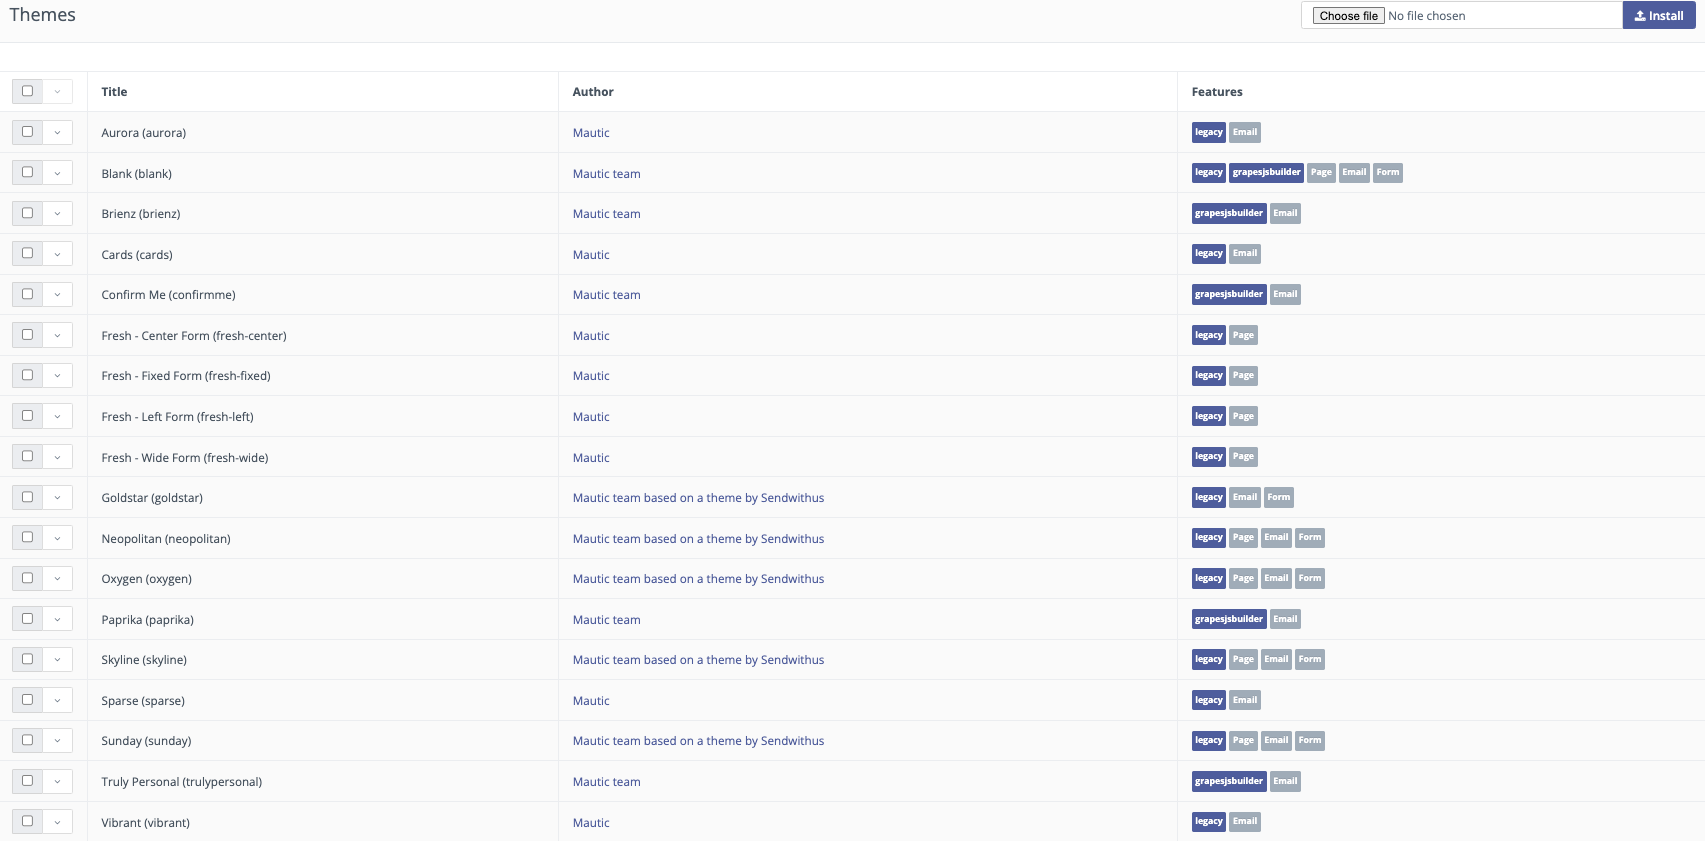1705x841 pixels.
Task: Check the Aurora theme checkbox
Action: click(27, 132)
